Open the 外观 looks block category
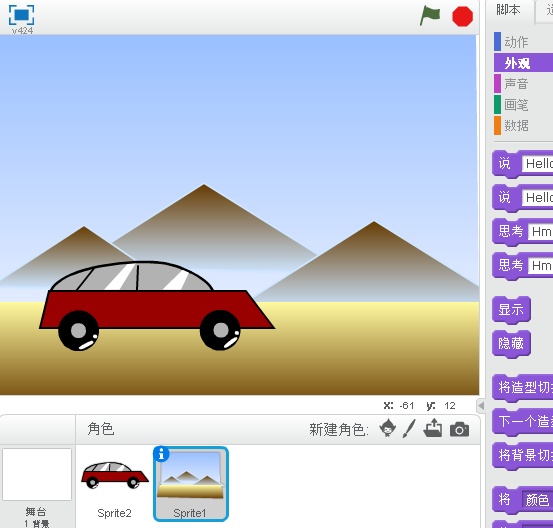 523,63
